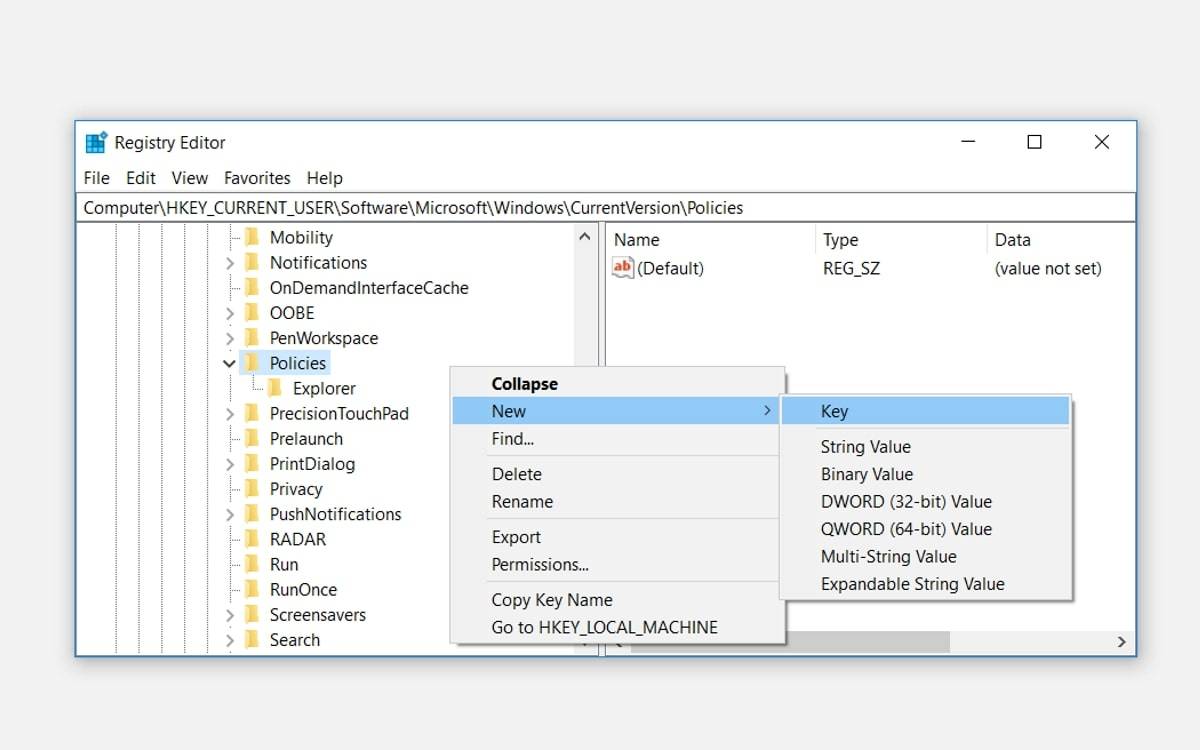Select Key from the New submenu

click(x=834, y=410)
